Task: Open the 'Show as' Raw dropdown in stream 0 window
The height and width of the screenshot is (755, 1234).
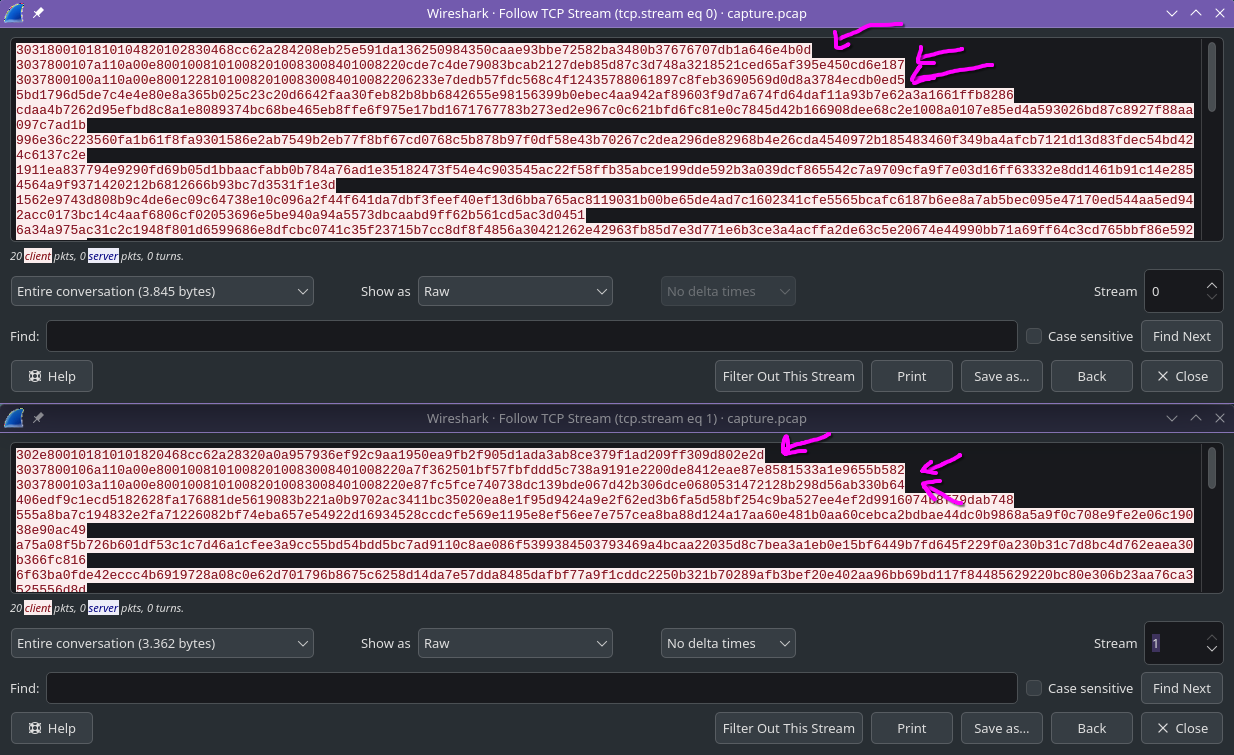Action: pos(515,291)
